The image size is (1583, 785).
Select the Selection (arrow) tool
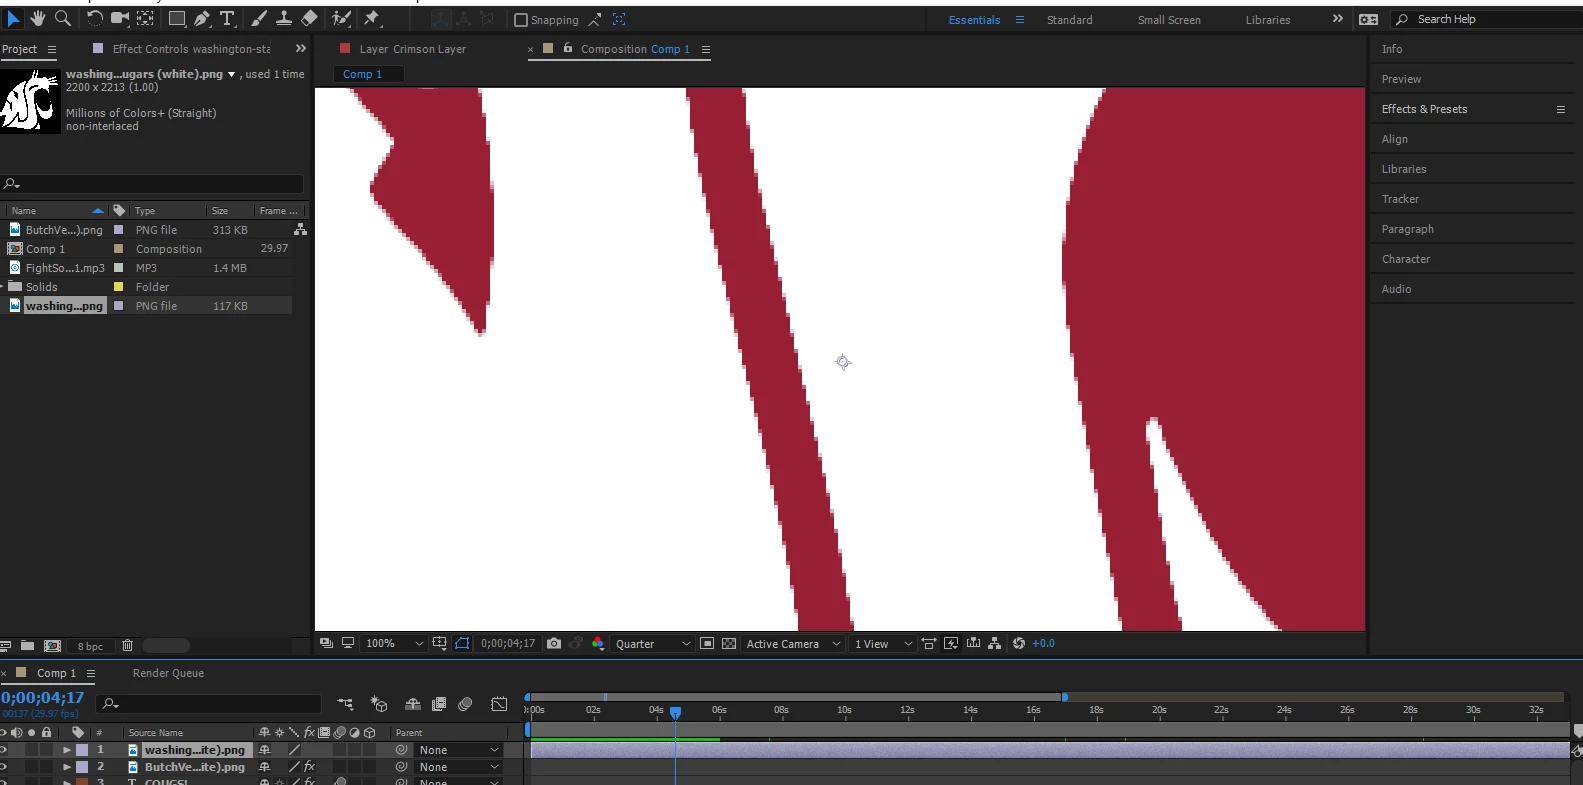[13, 18]
